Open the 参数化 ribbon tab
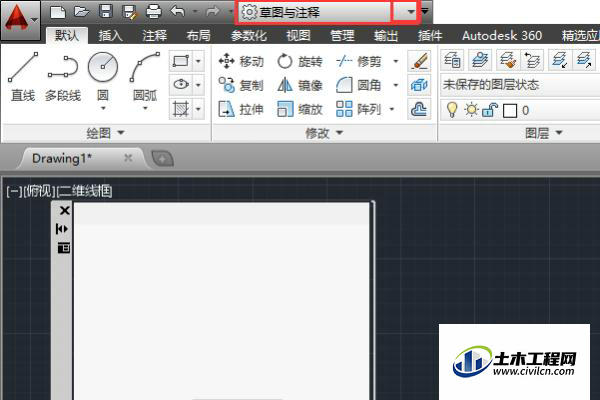Viewport: 600px width, 400px height. (x=248, y=36)
